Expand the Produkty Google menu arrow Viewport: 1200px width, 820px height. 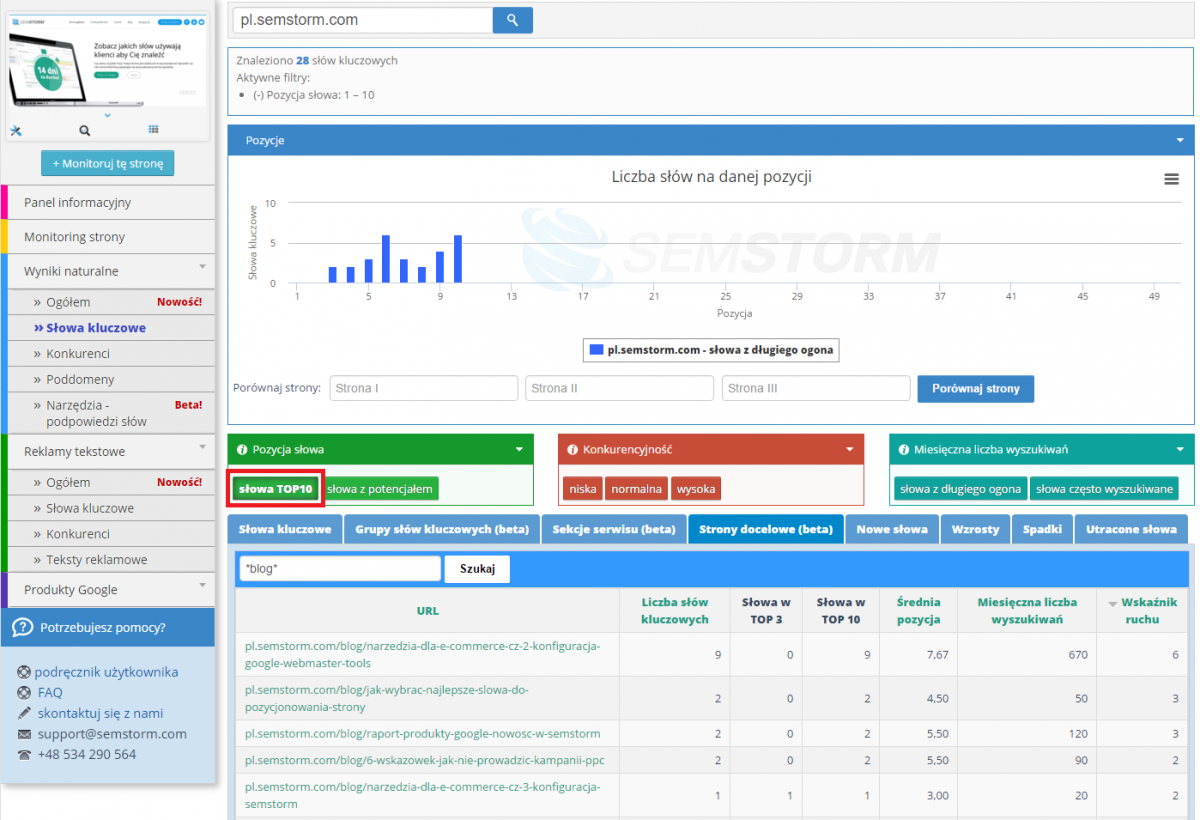[203, 585]
